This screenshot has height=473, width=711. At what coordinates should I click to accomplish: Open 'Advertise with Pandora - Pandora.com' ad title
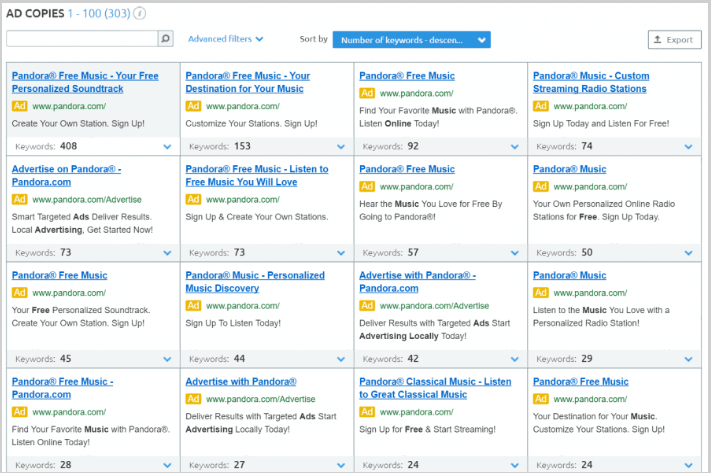coord(417,282)
